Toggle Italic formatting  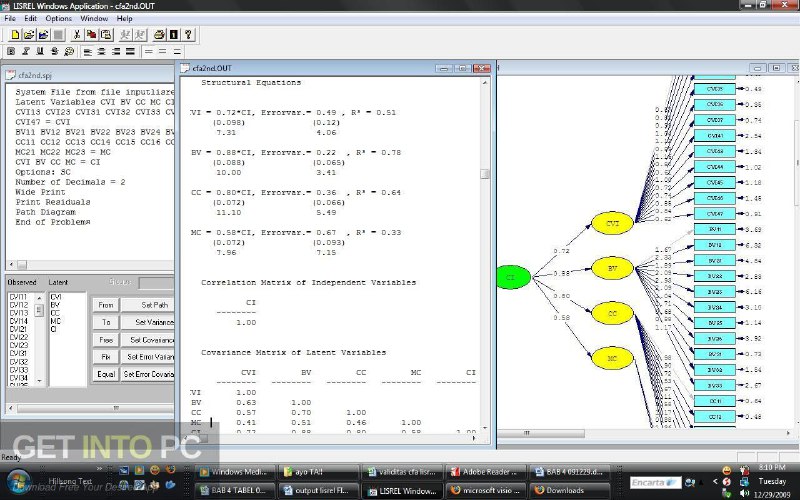[26, 52]
